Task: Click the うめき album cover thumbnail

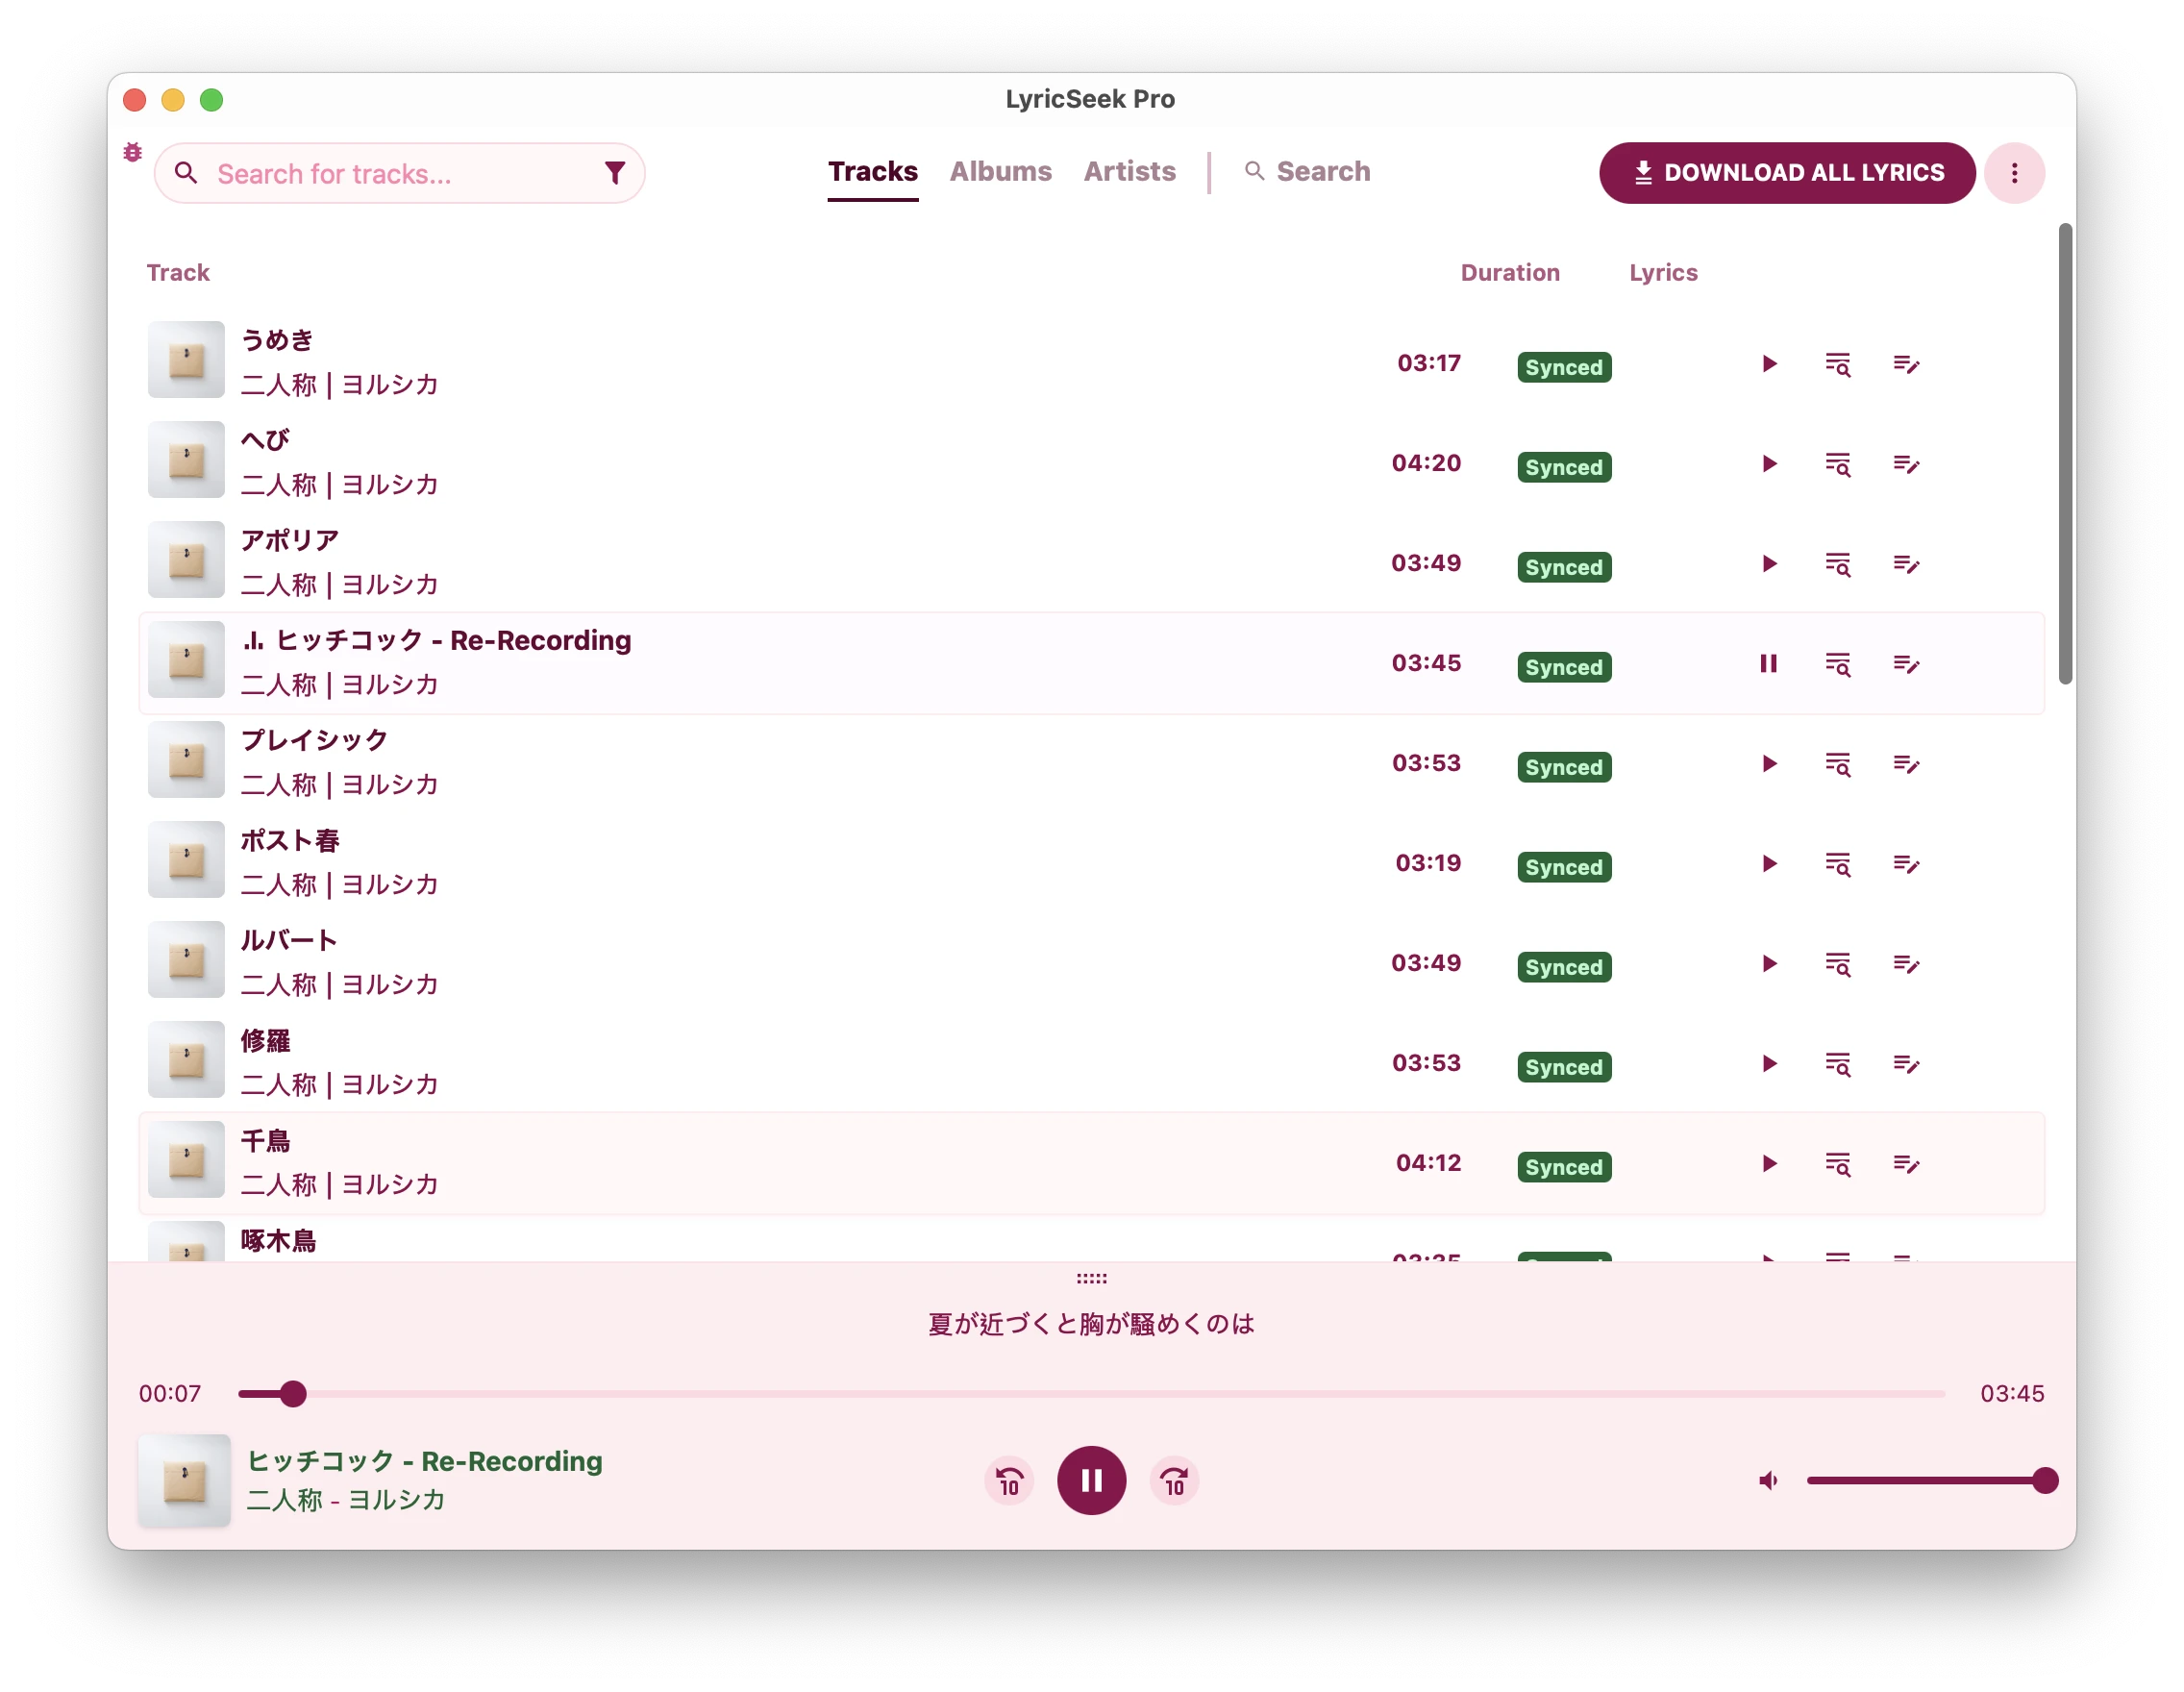Action: click(186, 360)
